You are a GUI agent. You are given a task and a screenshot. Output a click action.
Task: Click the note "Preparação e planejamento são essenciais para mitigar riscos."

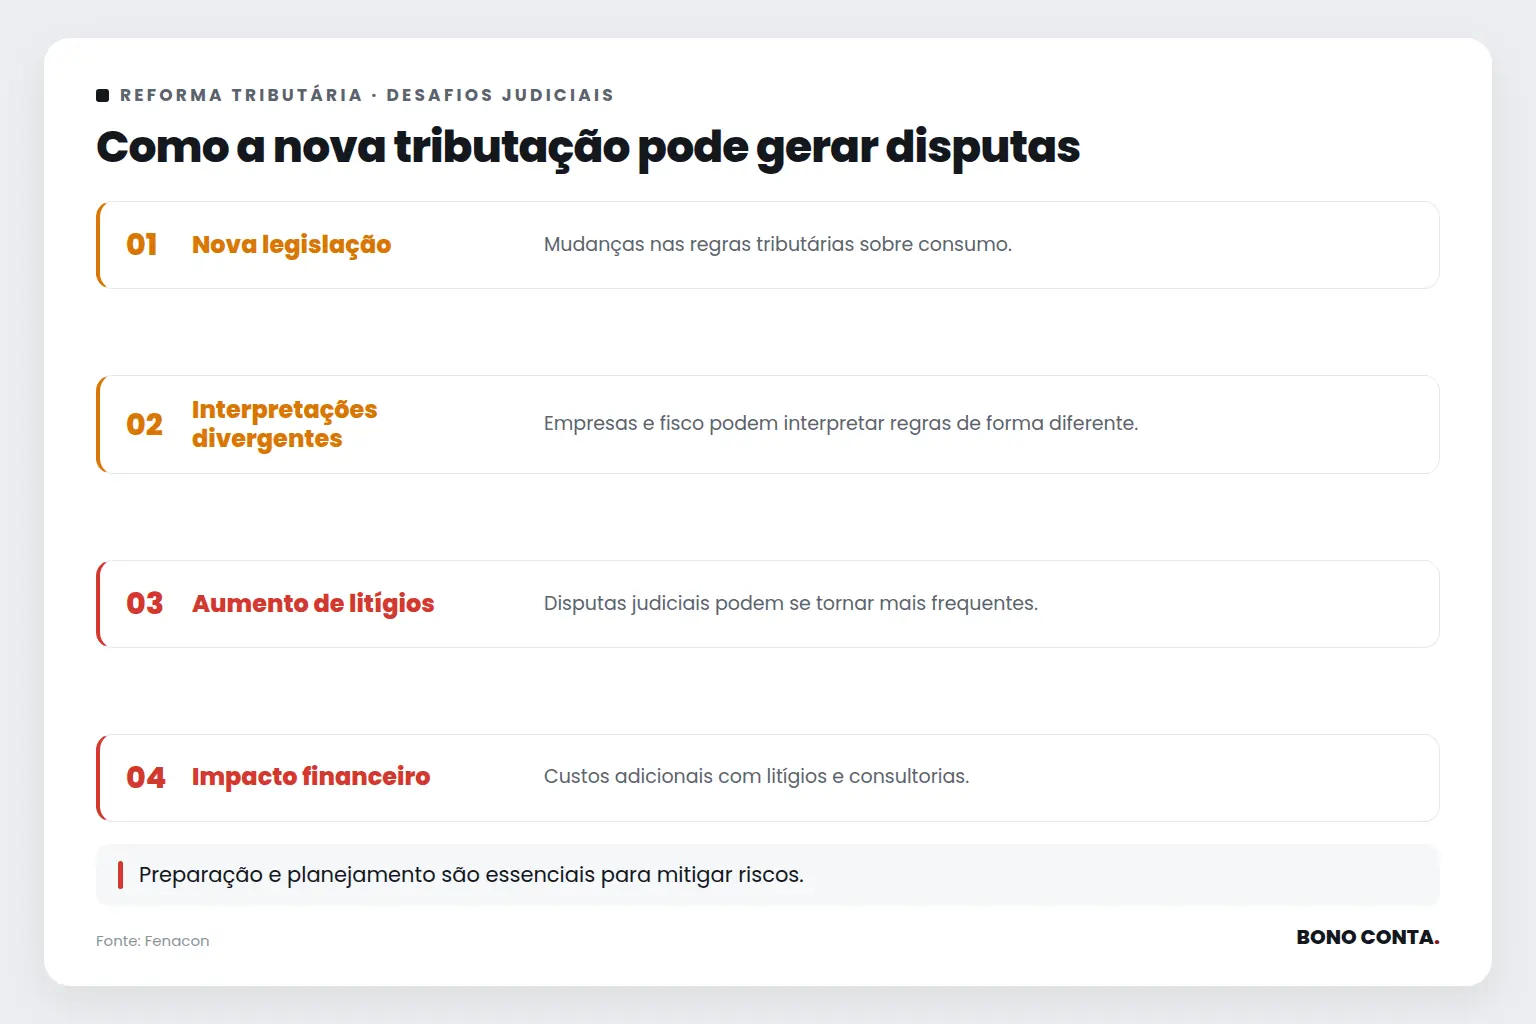[471, 875]
